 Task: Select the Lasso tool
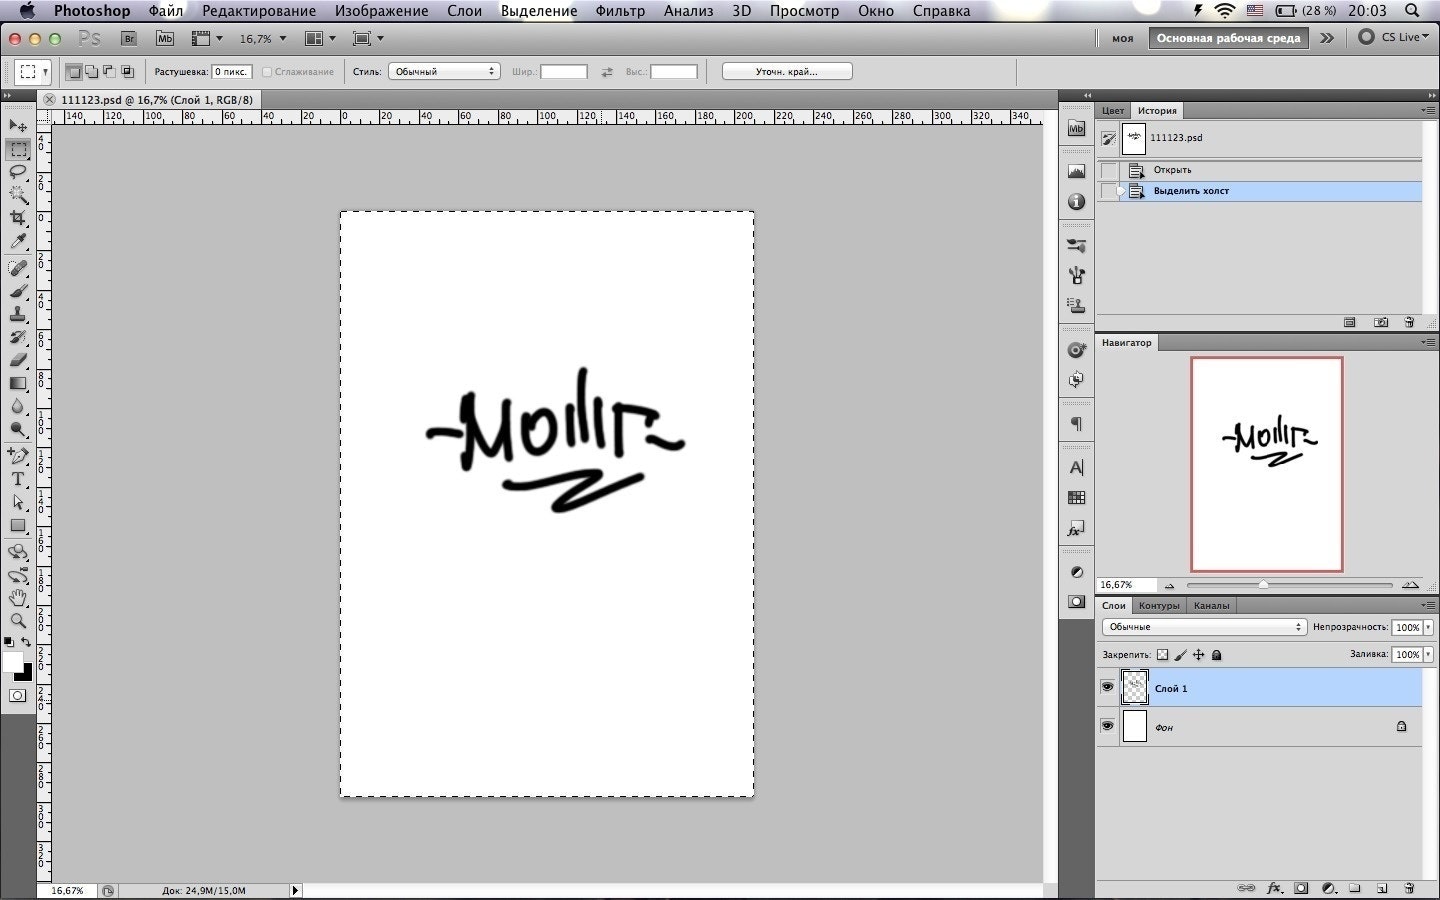(18, 172)
